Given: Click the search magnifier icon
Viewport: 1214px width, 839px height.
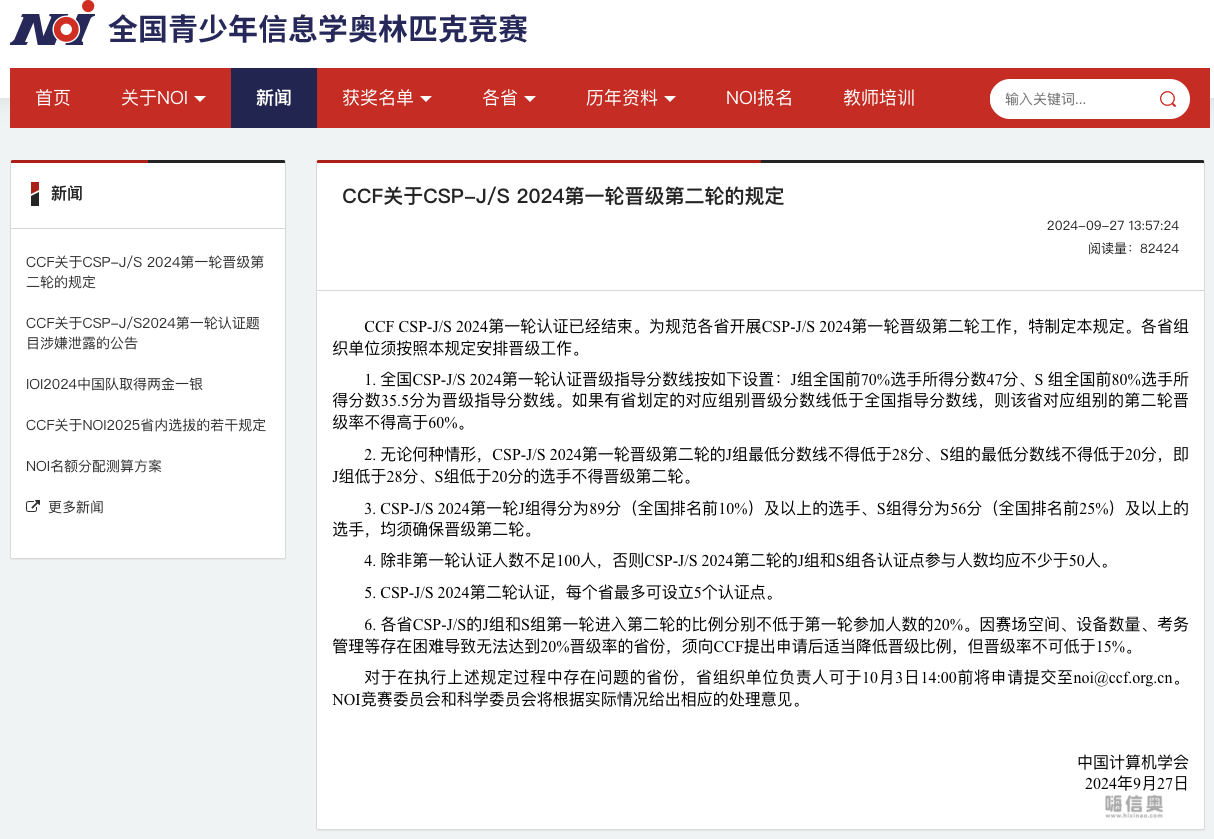Looking at the screenshot, I should (1167, 99).
